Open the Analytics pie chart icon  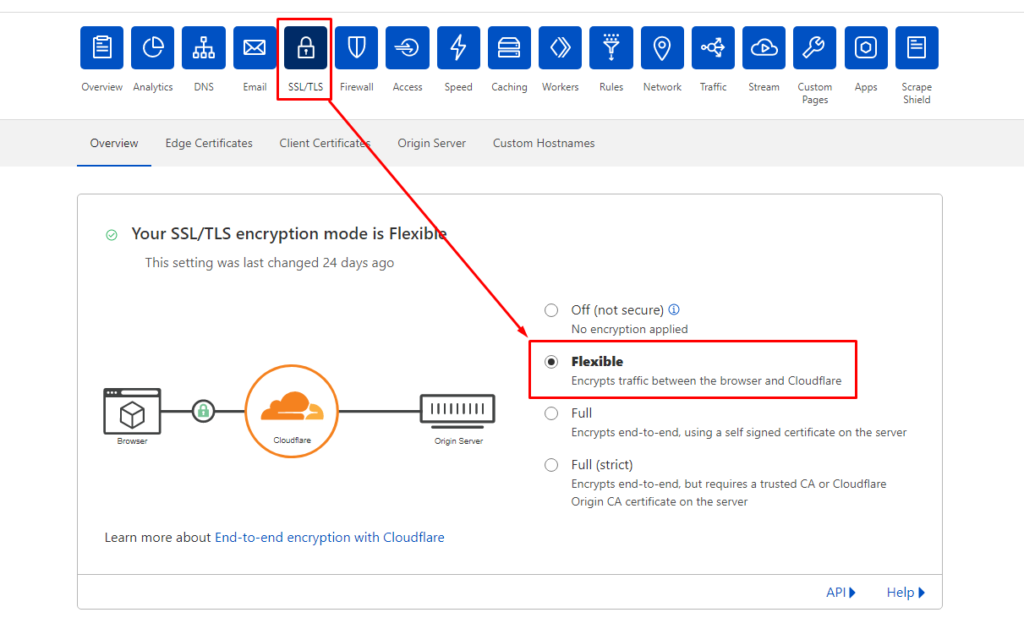(153, 48)
